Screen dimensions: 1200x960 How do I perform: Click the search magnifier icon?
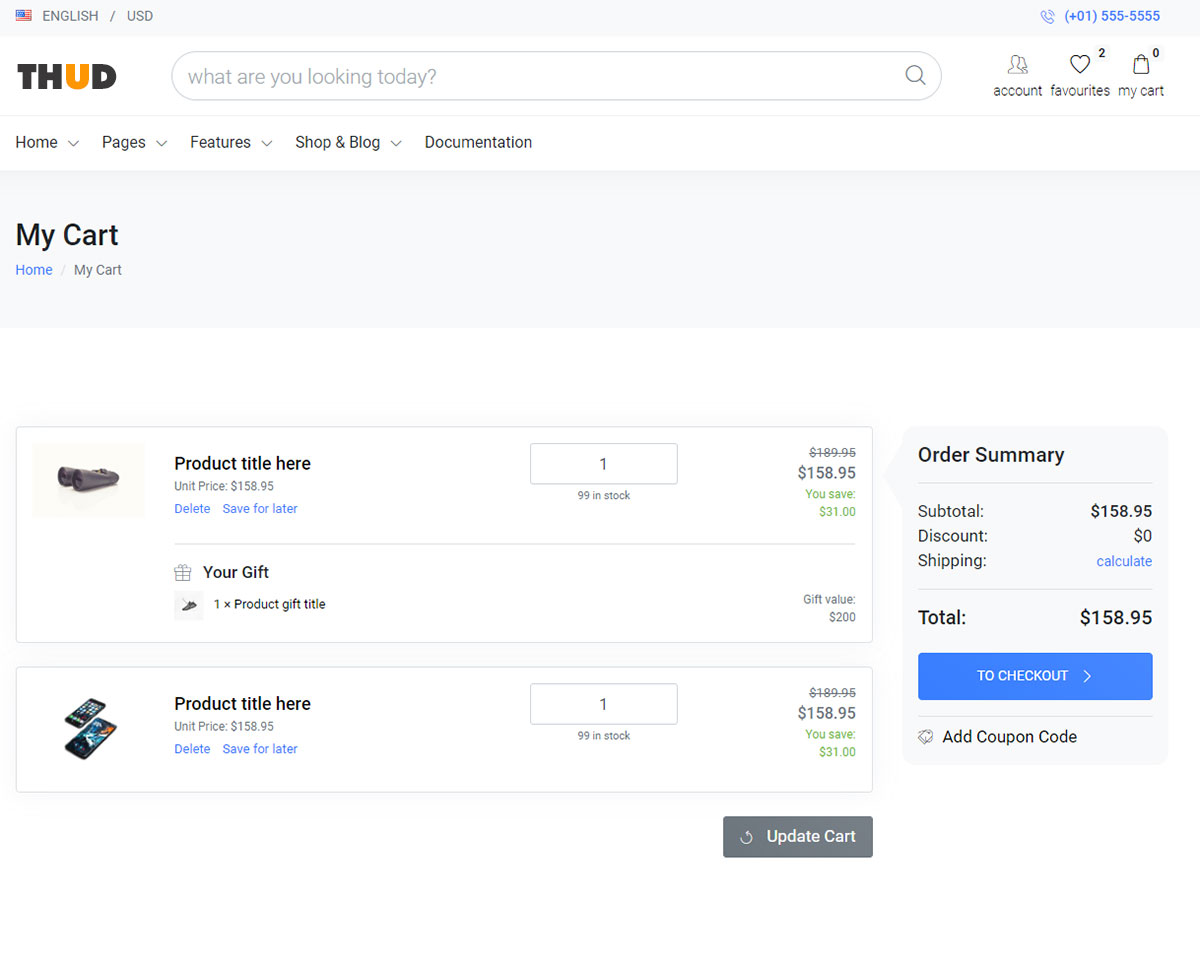914,76
